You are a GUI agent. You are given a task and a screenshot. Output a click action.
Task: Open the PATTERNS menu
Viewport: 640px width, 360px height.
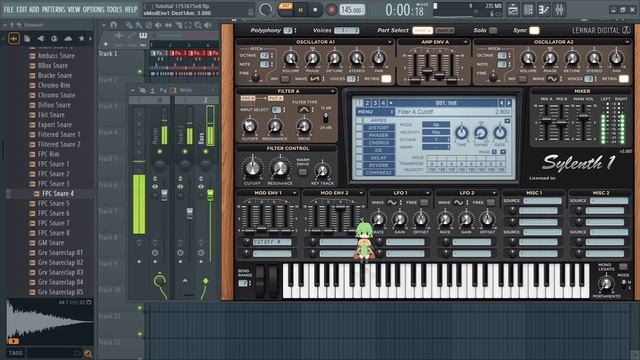point(53,9)
